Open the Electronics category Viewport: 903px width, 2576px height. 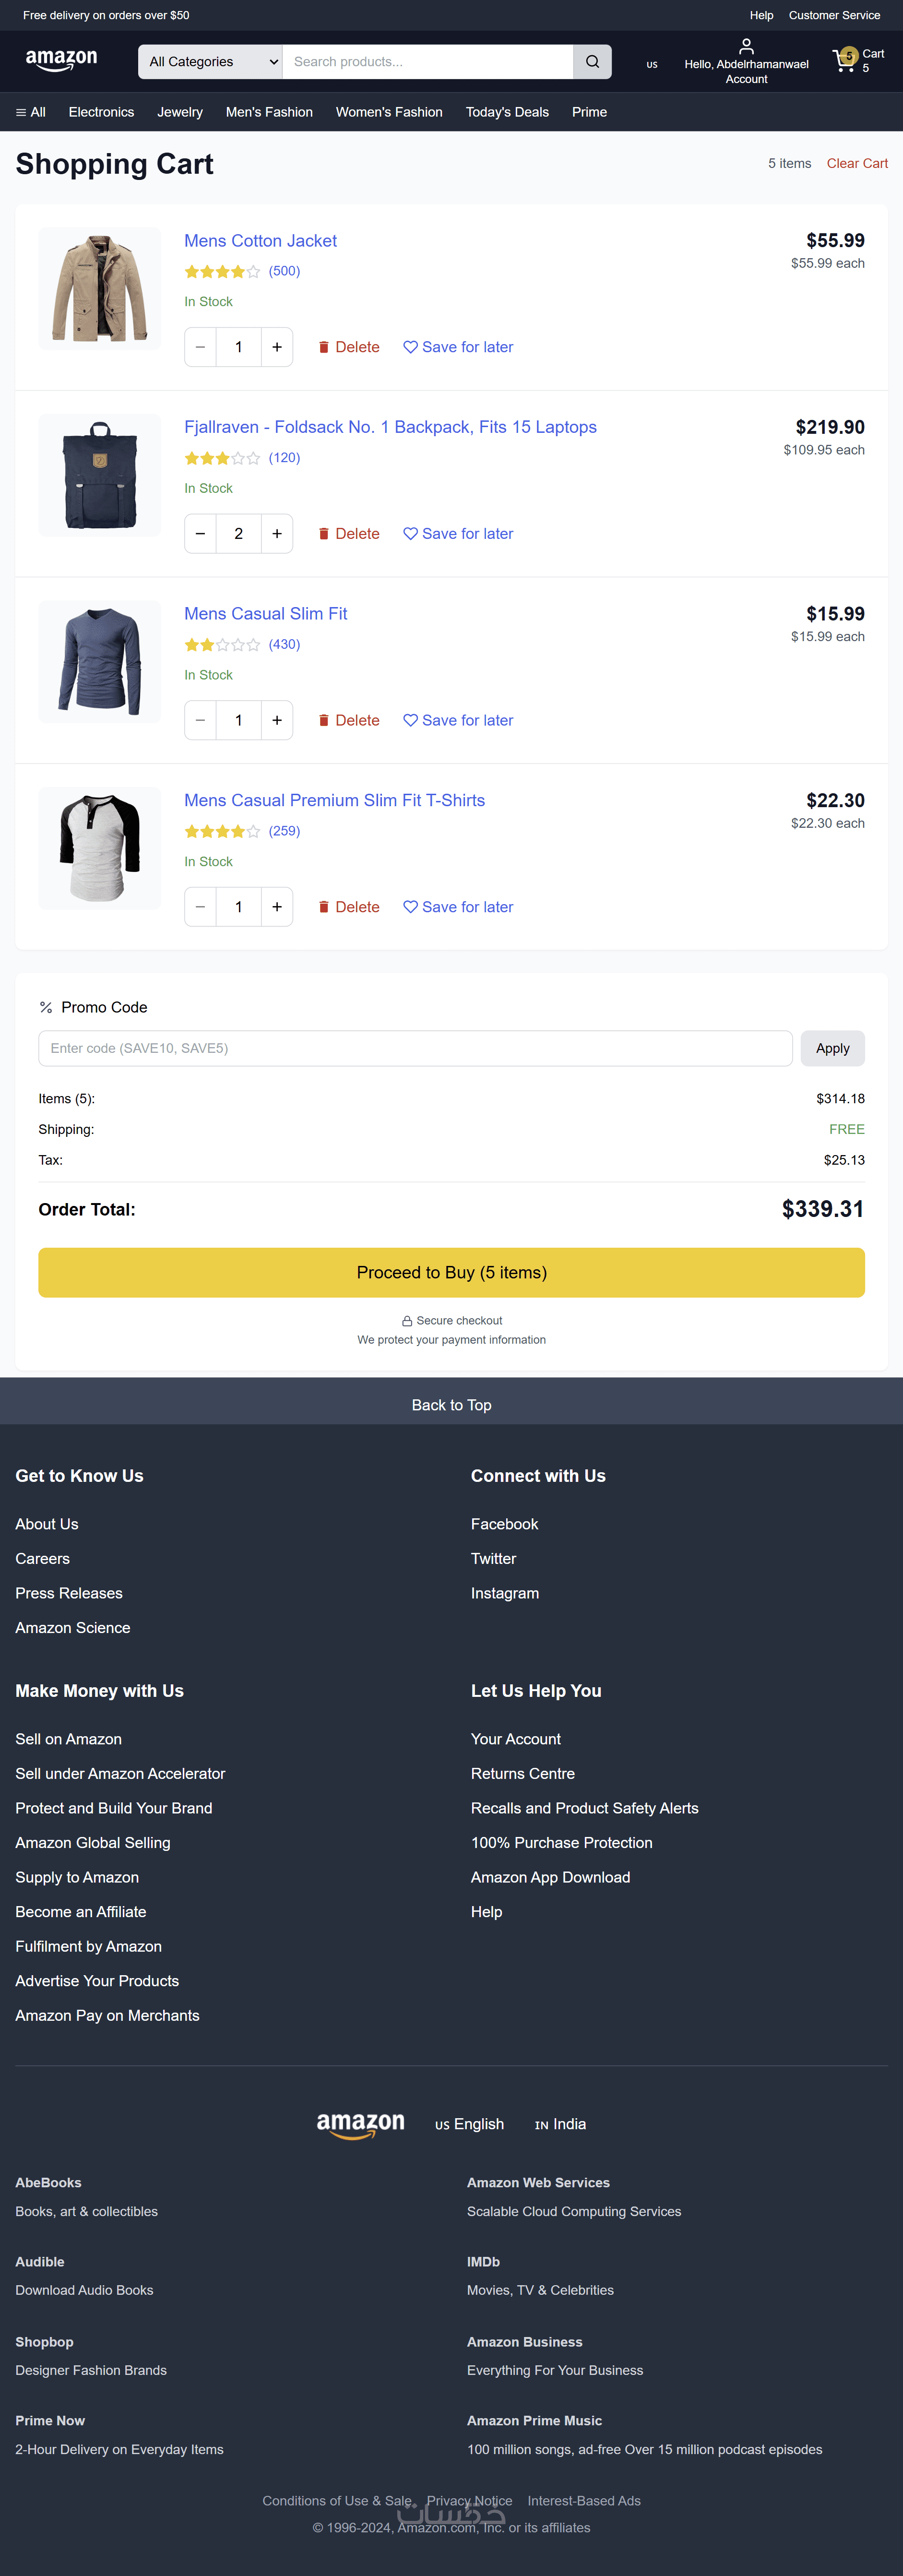click(x=101, y=112)
